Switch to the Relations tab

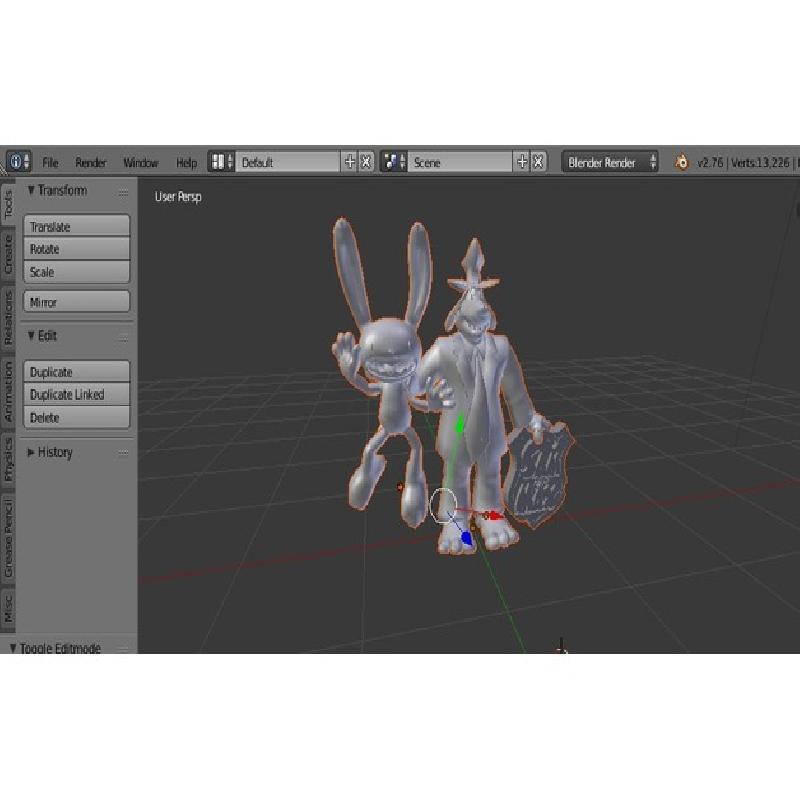tap(8, 319)
